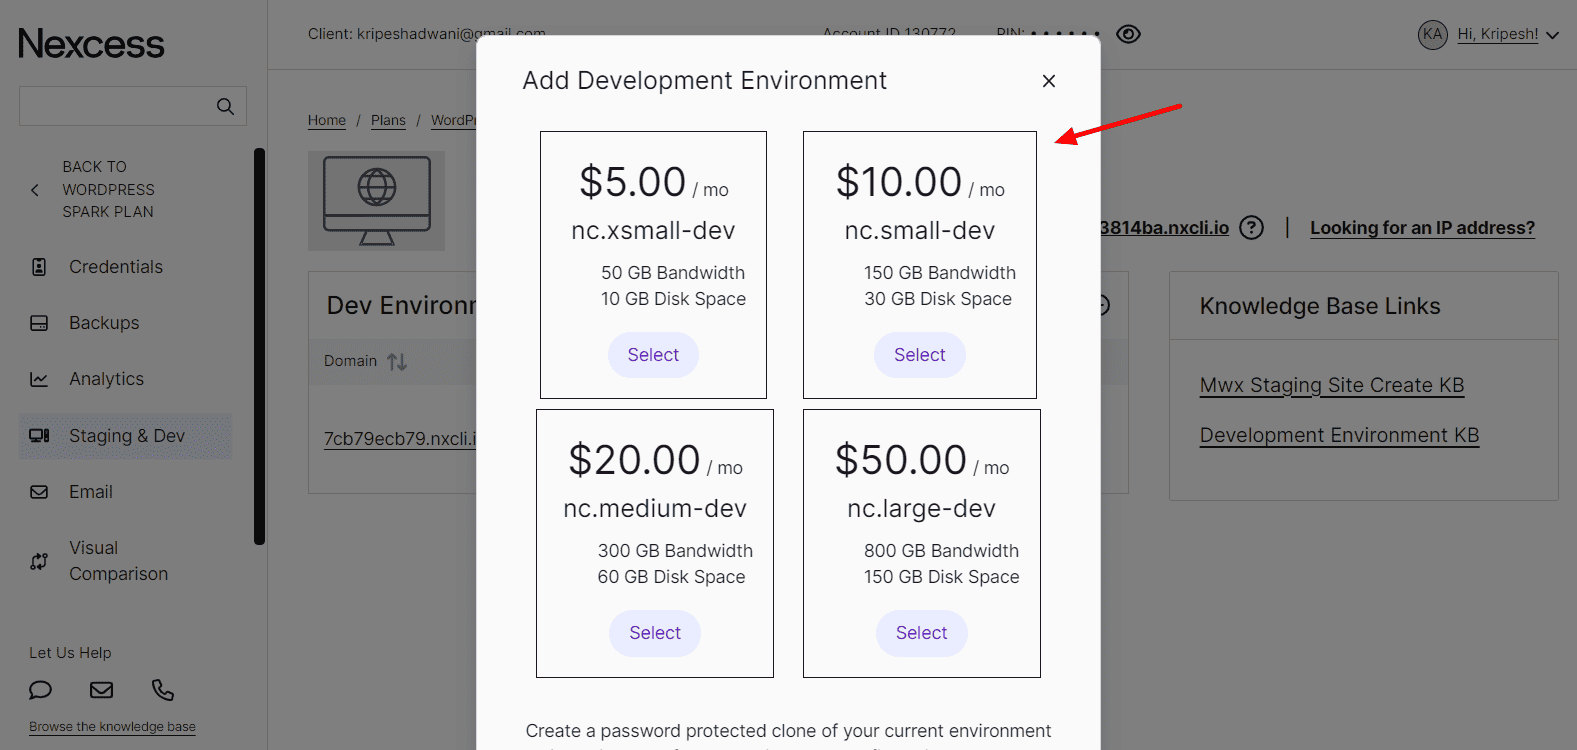The image size is (1577, 750).
Task: Open the Analytics sidebar section
Action: pyautogui.click(x=106, y=379)
